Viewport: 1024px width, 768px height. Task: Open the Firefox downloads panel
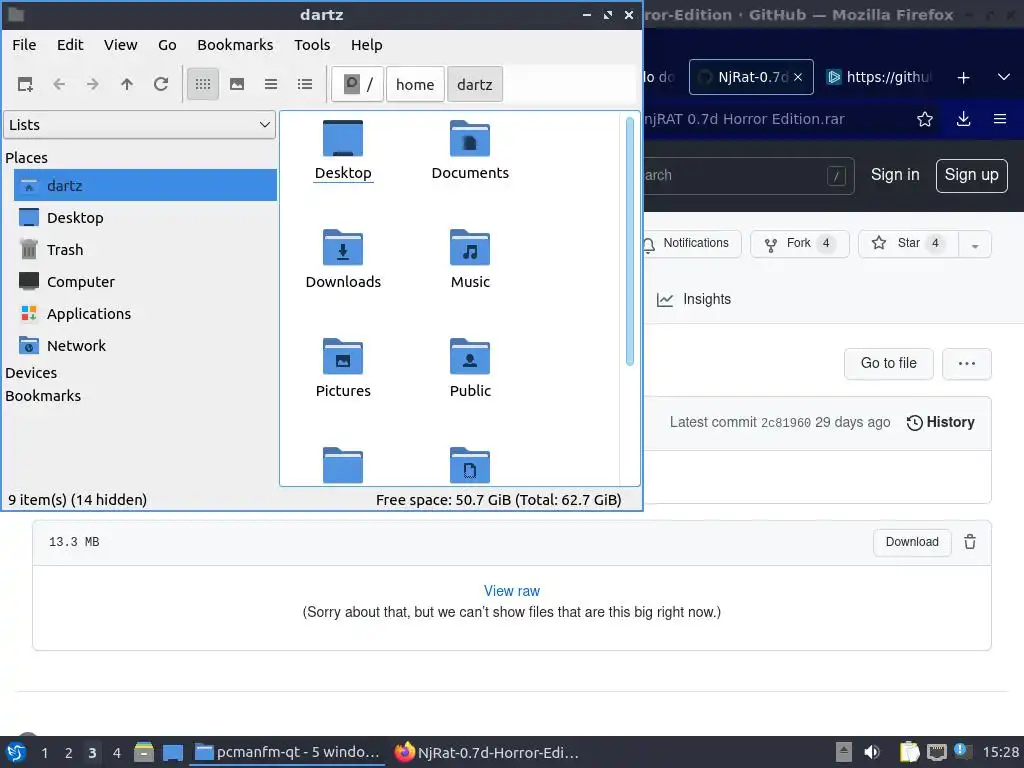point(963,119)
